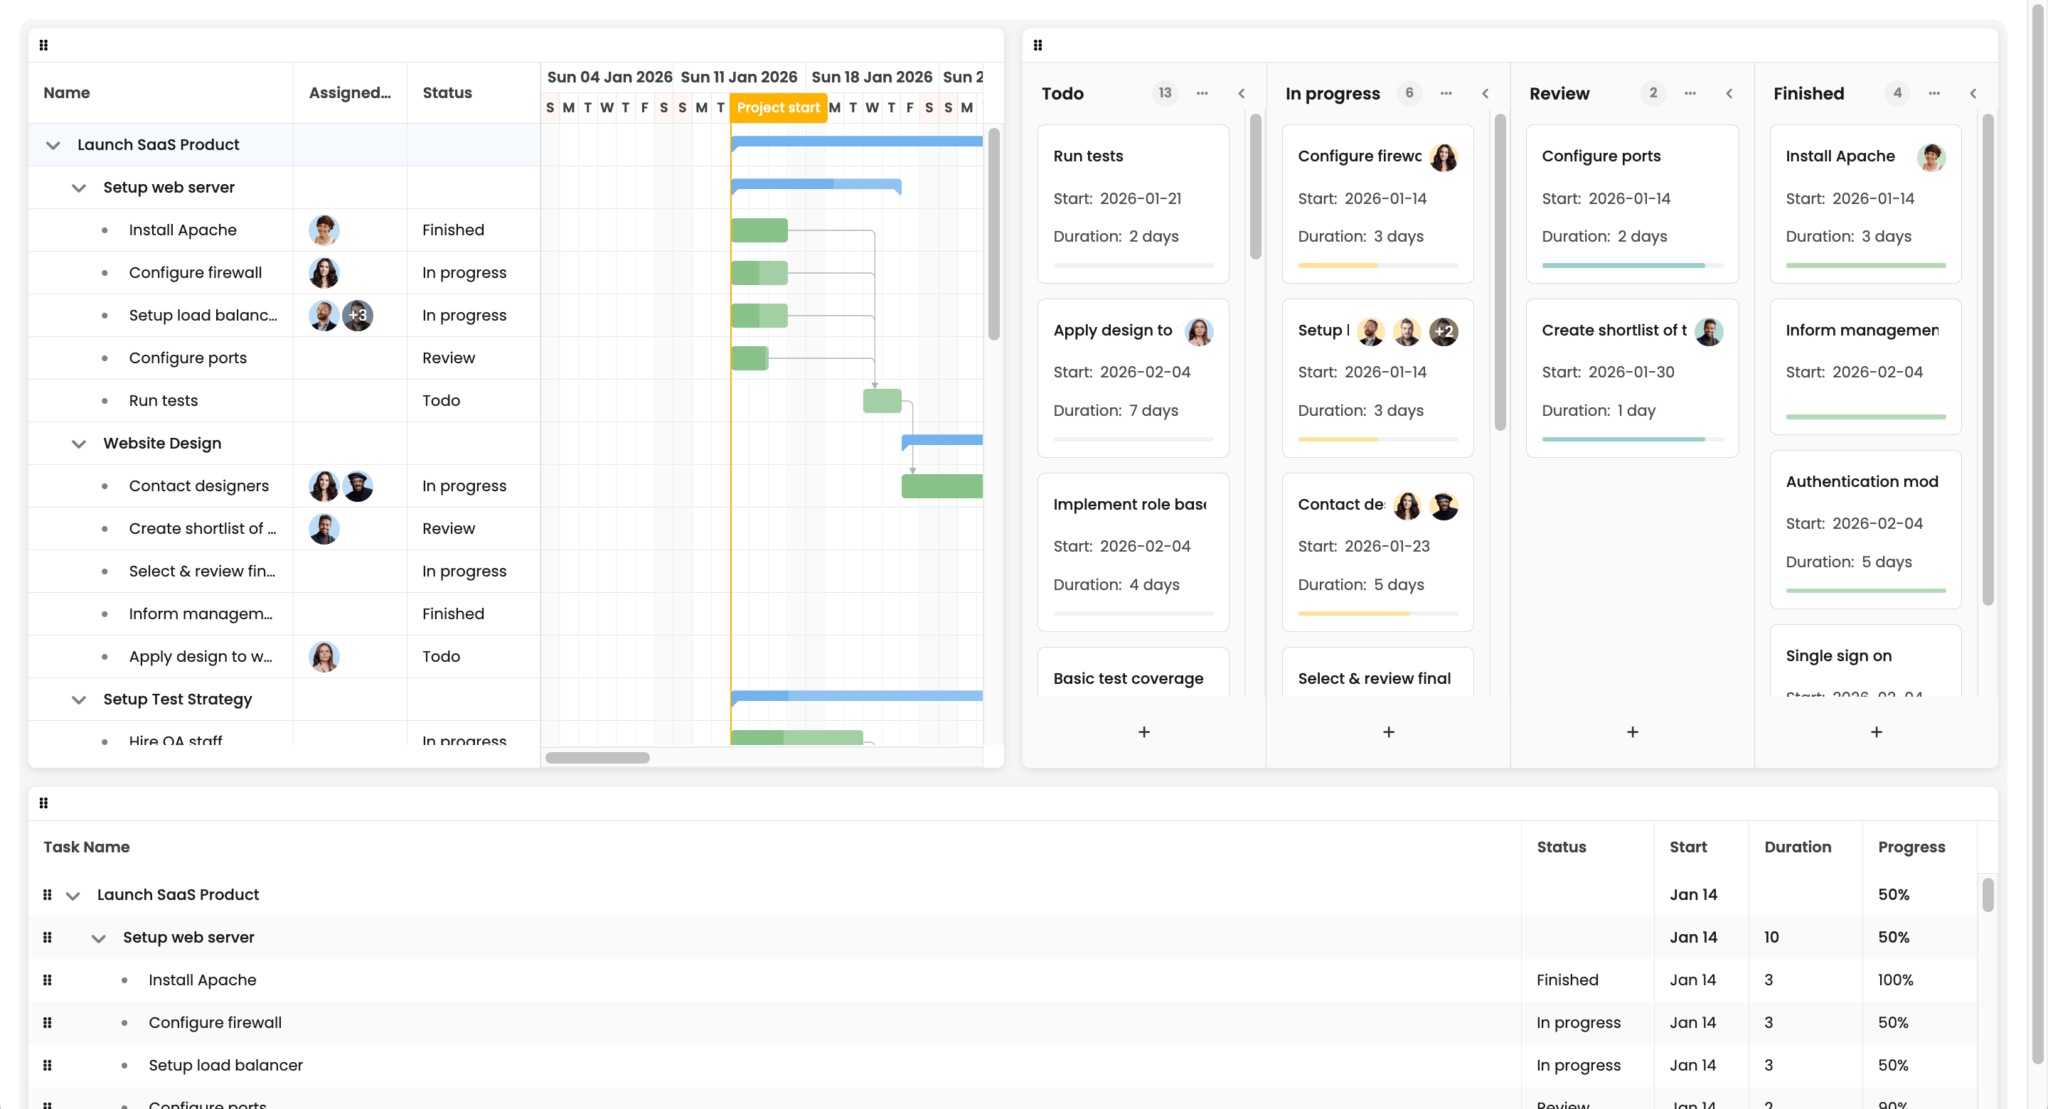Click the +3 assignee badge on Setup load balancer
This screenshot has height=1109, width=2048.
coord(358,316)
